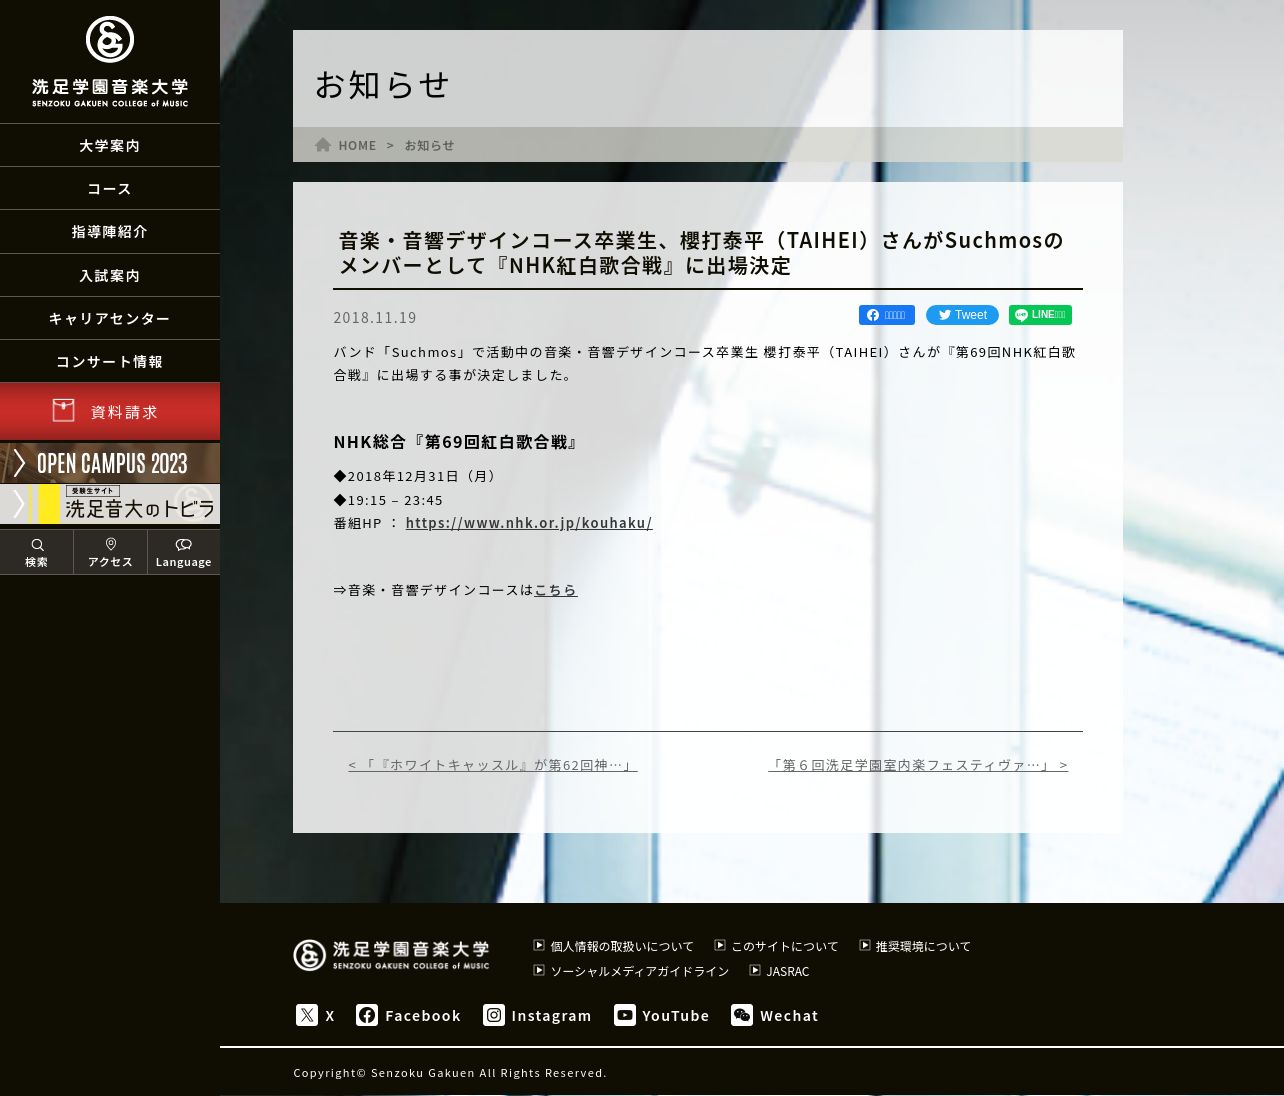Click the red 資料請求 button
This screenshot has height=1096, width=1284.
(110, 411)
